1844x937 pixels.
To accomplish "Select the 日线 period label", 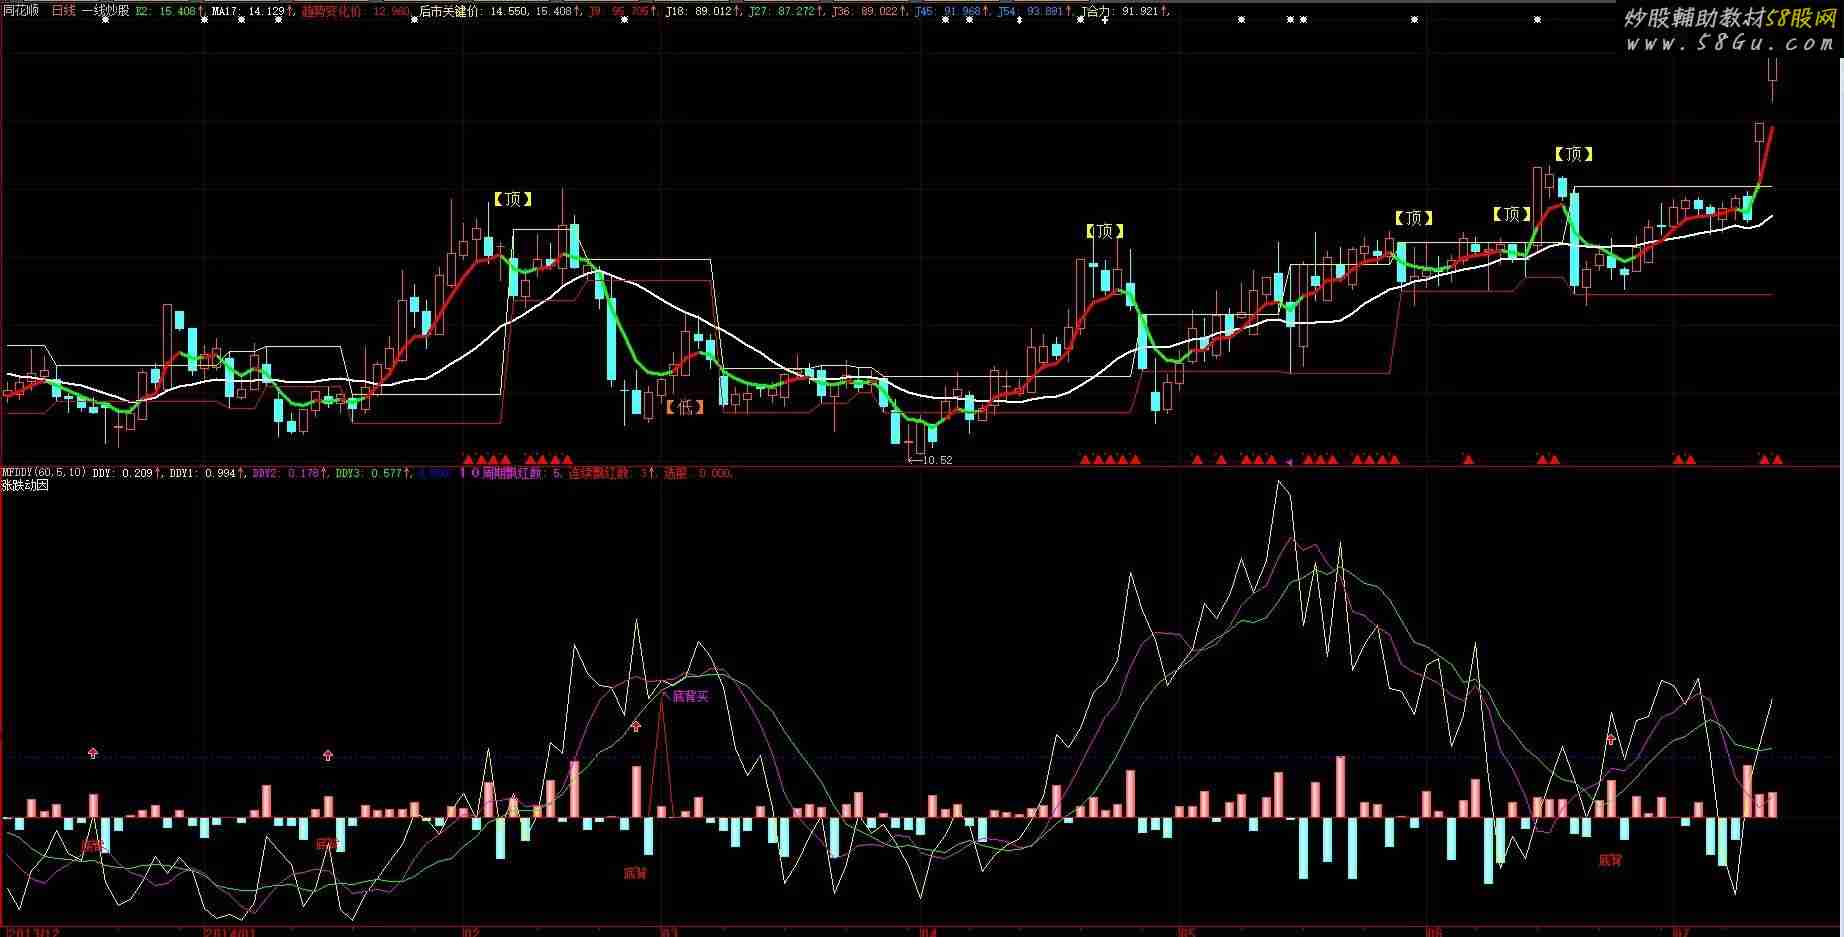I will (63, 11).
